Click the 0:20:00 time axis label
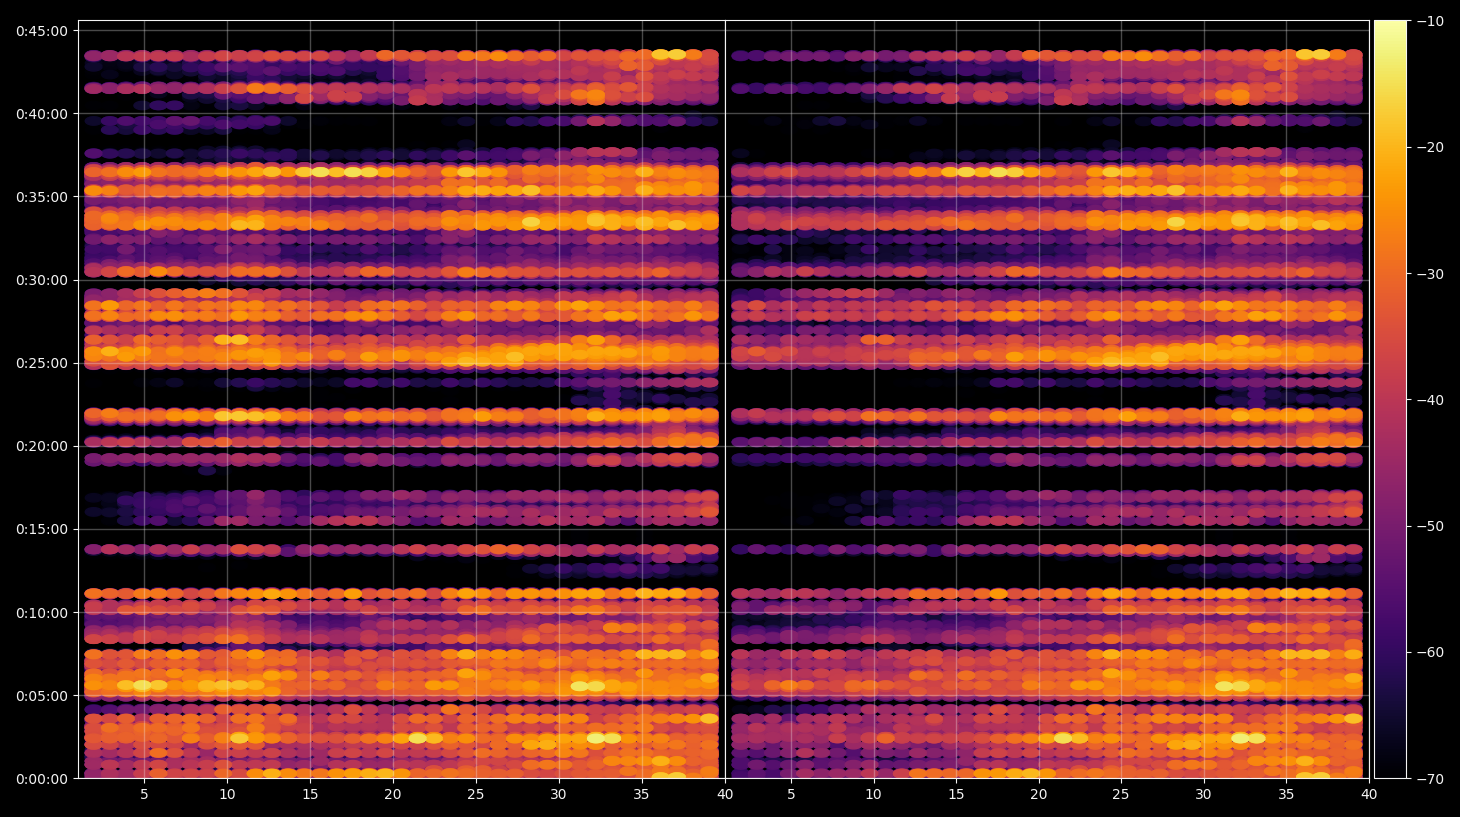Image resolution: width=1460 pixels, height=817 pixels. (42, 446)
